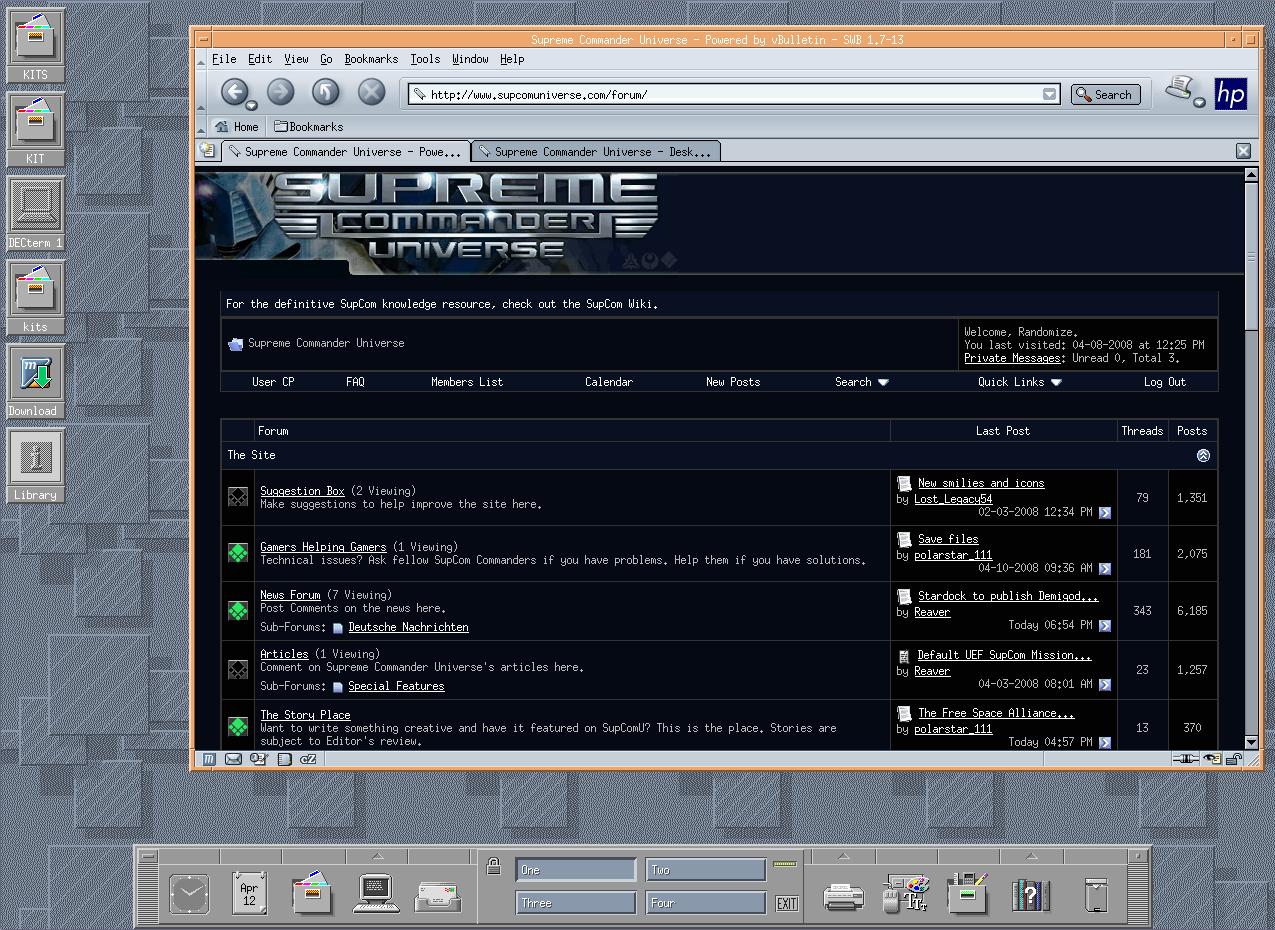Open the New Posts link
The image size is (1275, 930).
(x=733, y=382)
